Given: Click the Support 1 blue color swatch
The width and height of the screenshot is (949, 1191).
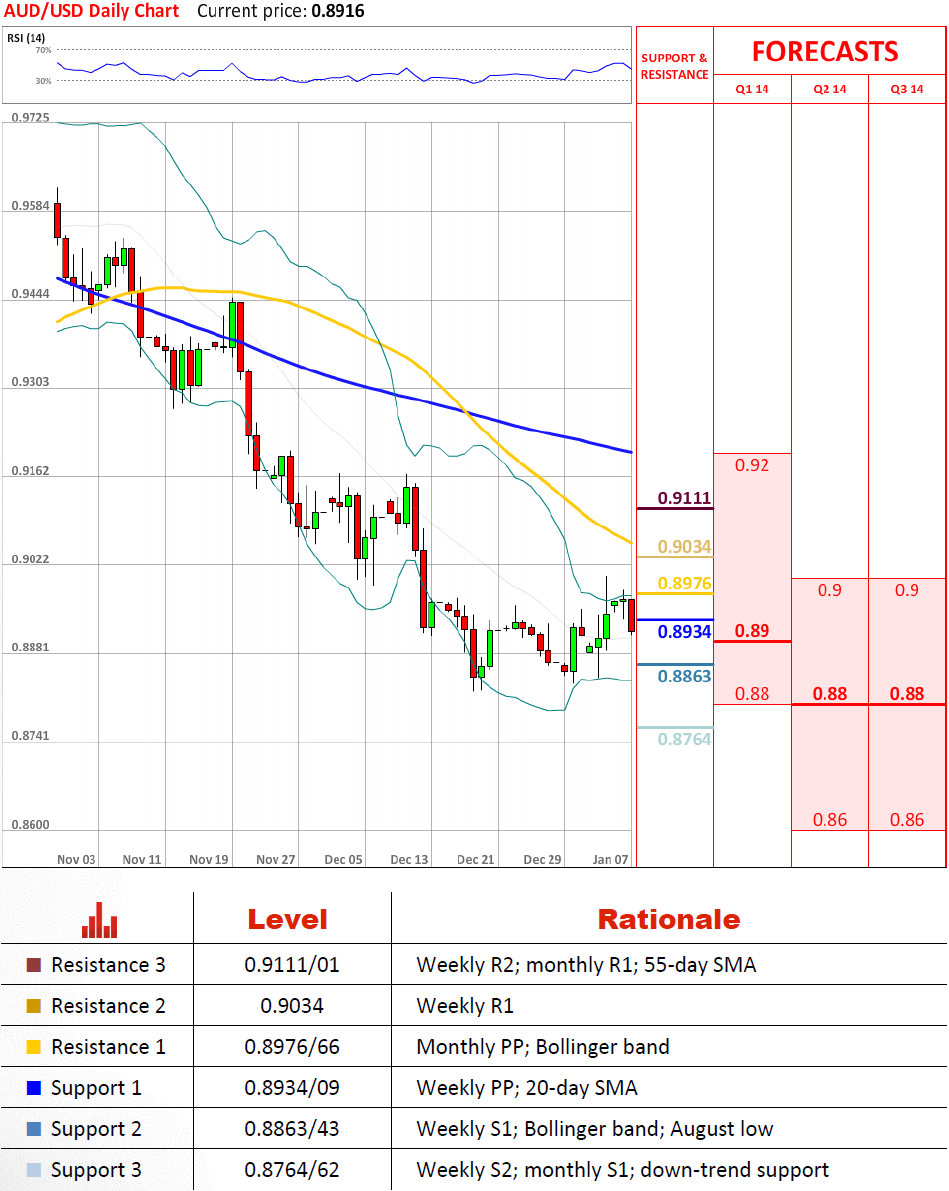Looking at the screenshot, I should pos(33,1088).
